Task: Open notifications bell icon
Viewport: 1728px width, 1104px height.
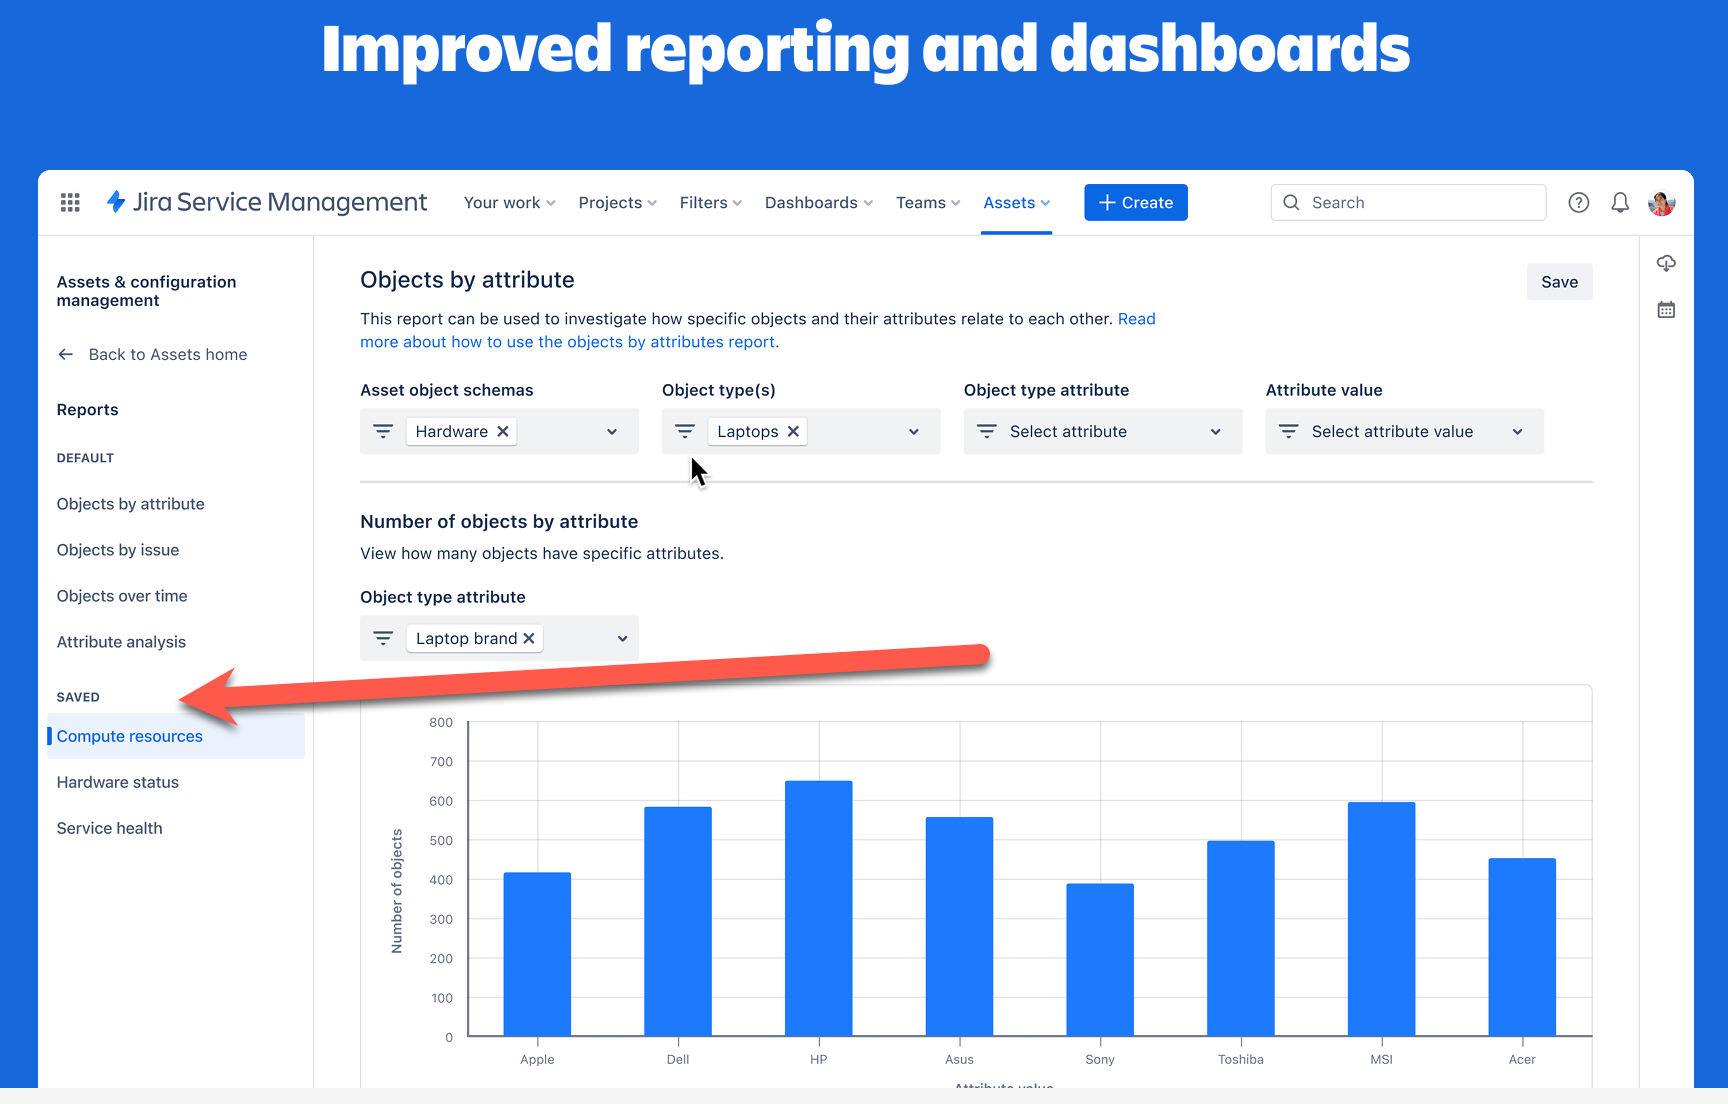Action: click(x=1620, y=202)
